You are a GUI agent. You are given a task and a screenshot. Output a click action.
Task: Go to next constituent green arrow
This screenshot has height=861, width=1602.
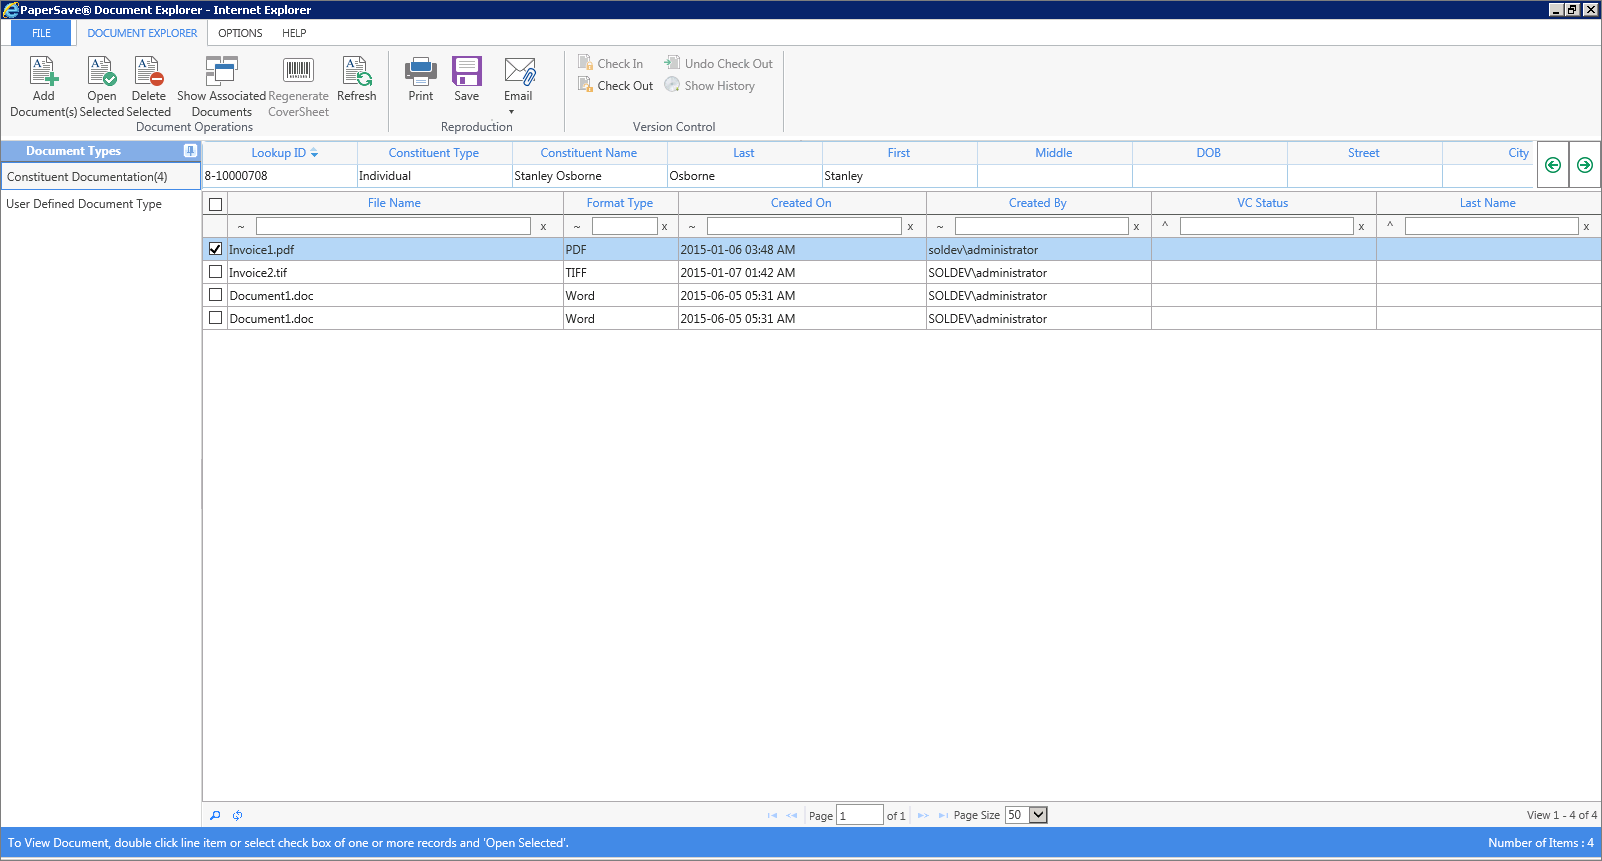pyautogui.click(x=1585, y=165)
